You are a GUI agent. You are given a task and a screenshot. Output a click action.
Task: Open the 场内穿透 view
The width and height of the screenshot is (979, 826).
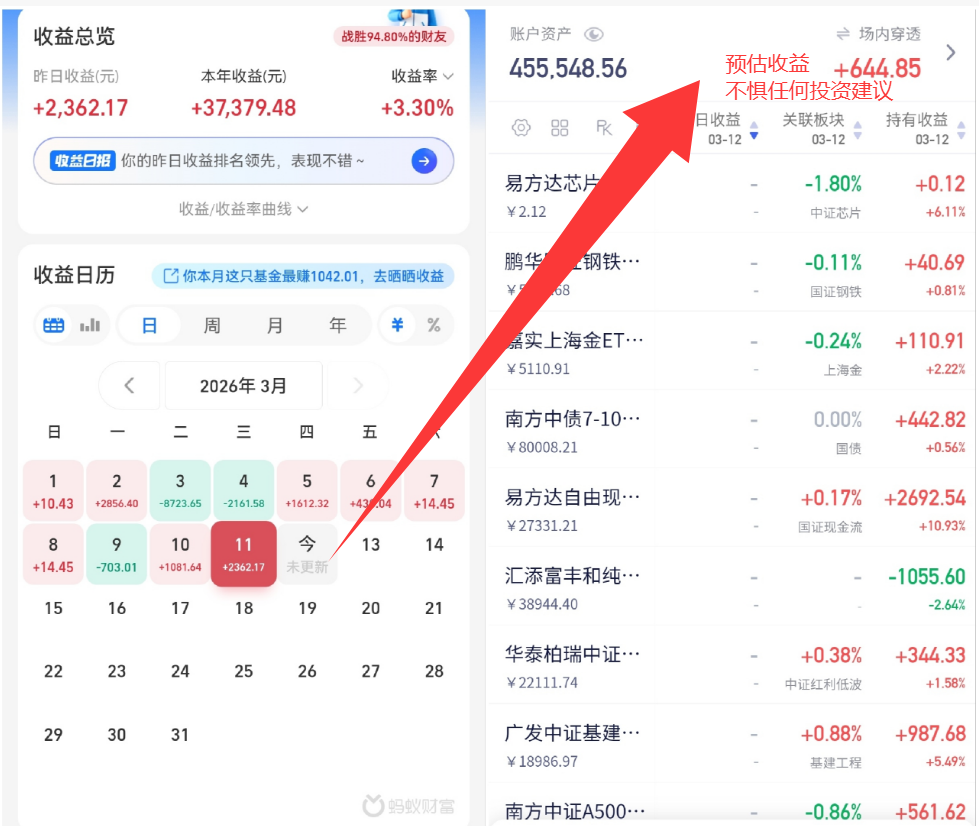point(878,34)
